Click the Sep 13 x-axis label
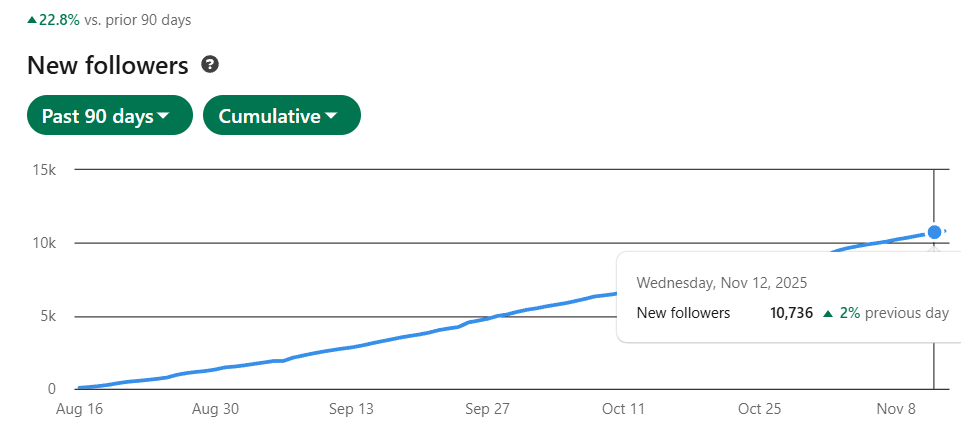Screen dimensions: 961x429 click(351, 409)
